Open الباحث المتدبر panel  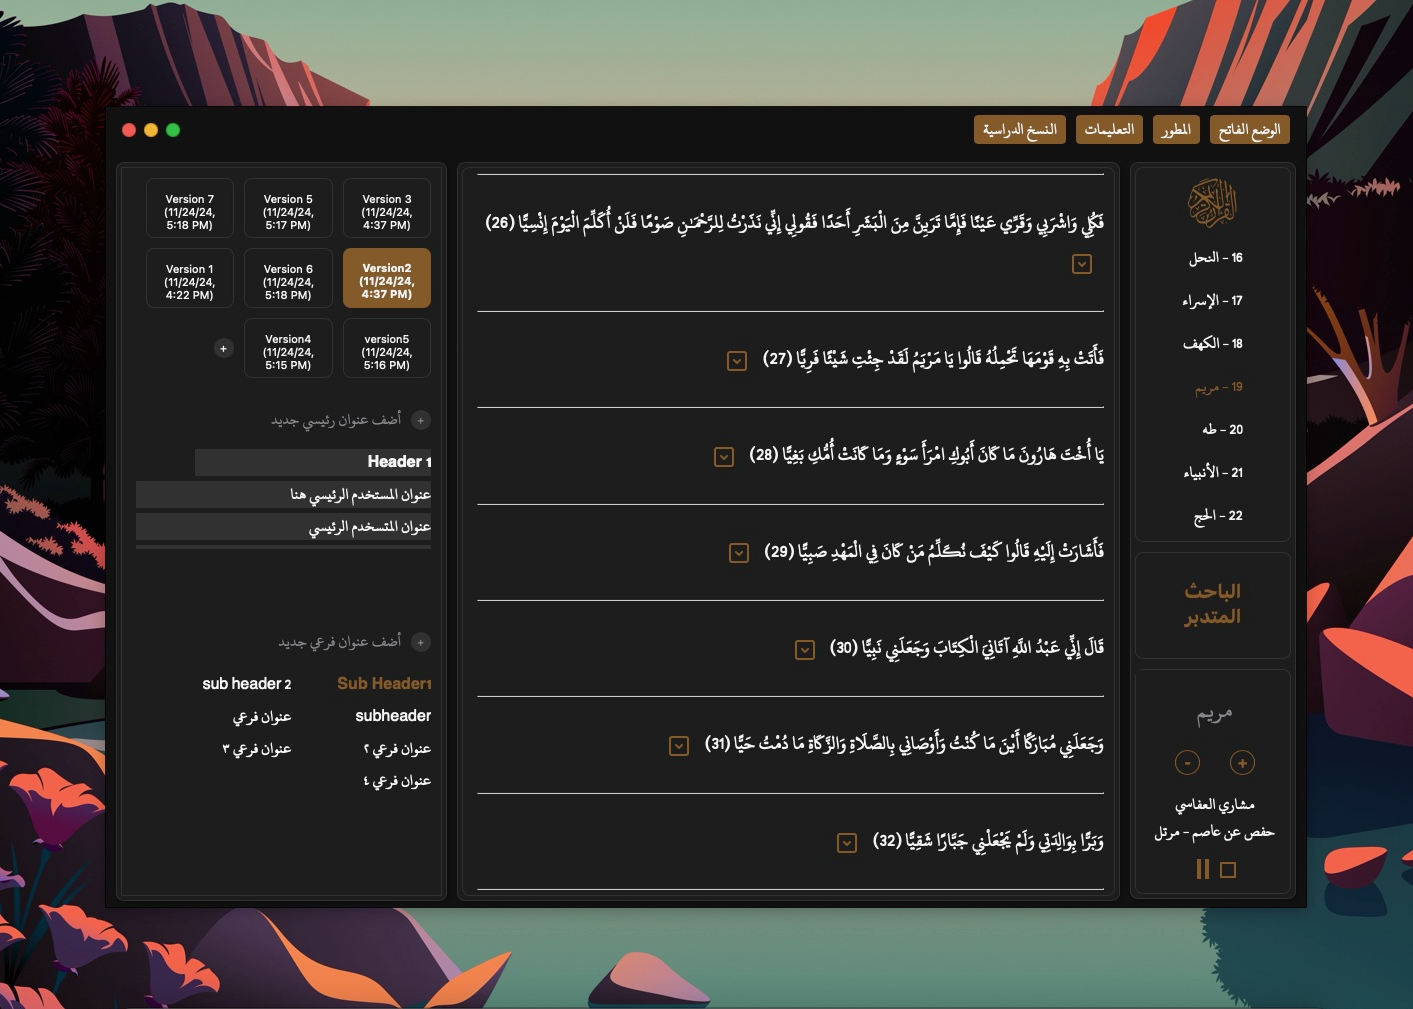pos(1212,604)
